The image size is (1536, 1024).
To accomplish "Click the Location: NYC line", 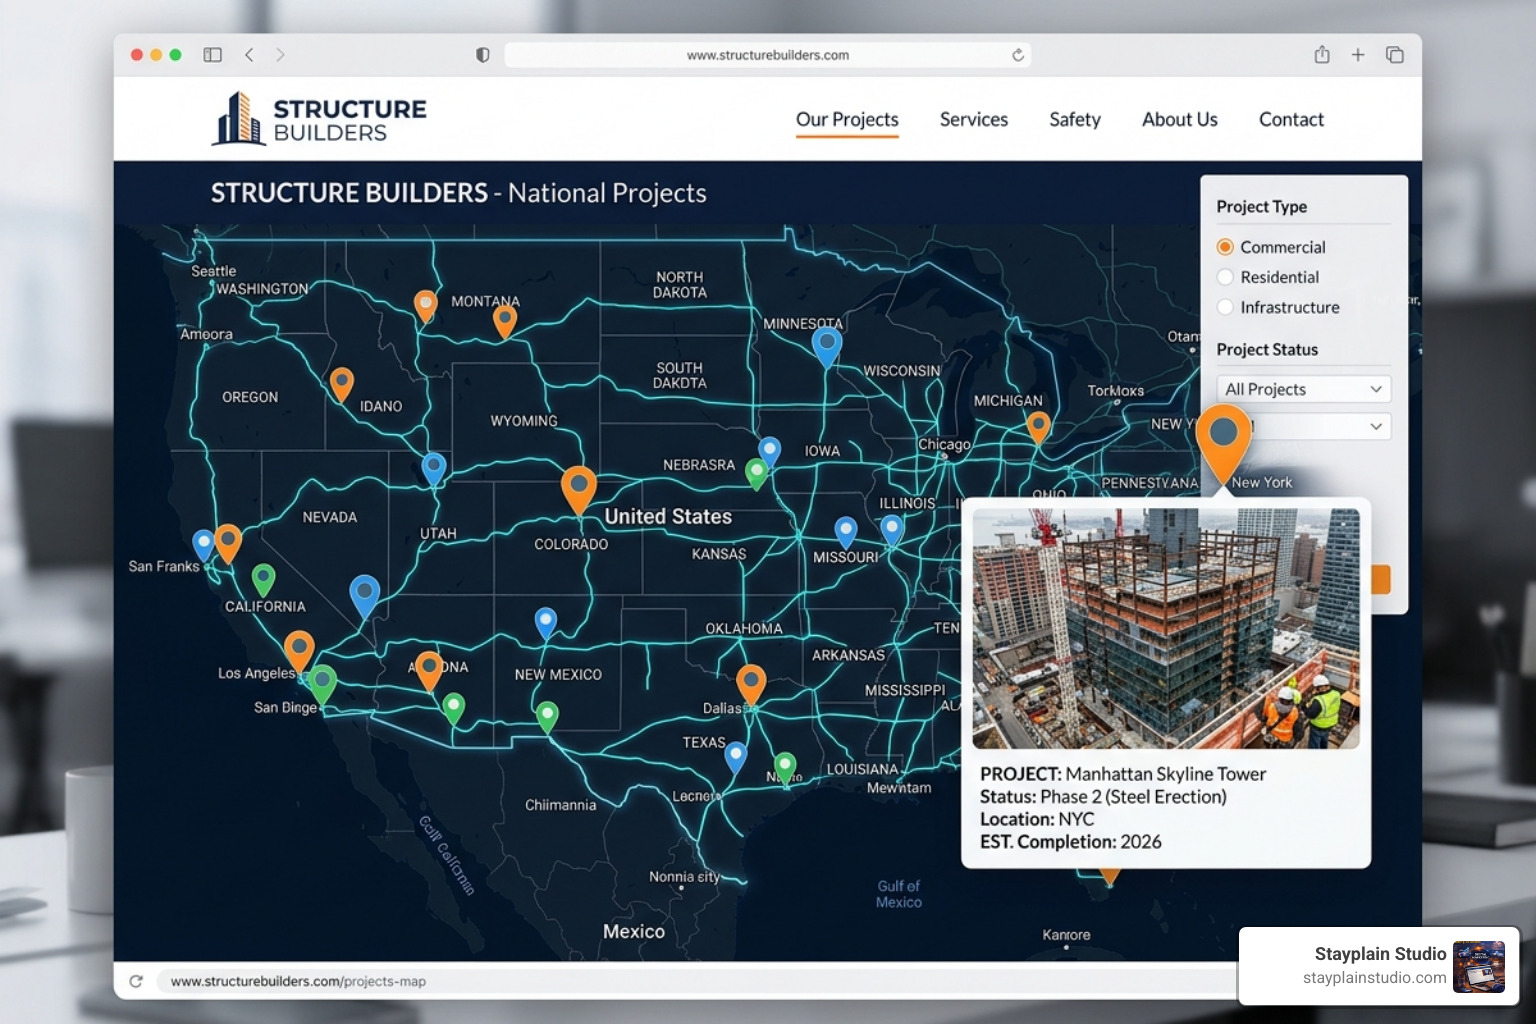I will pyautogui.click(x=1037, y=819).
